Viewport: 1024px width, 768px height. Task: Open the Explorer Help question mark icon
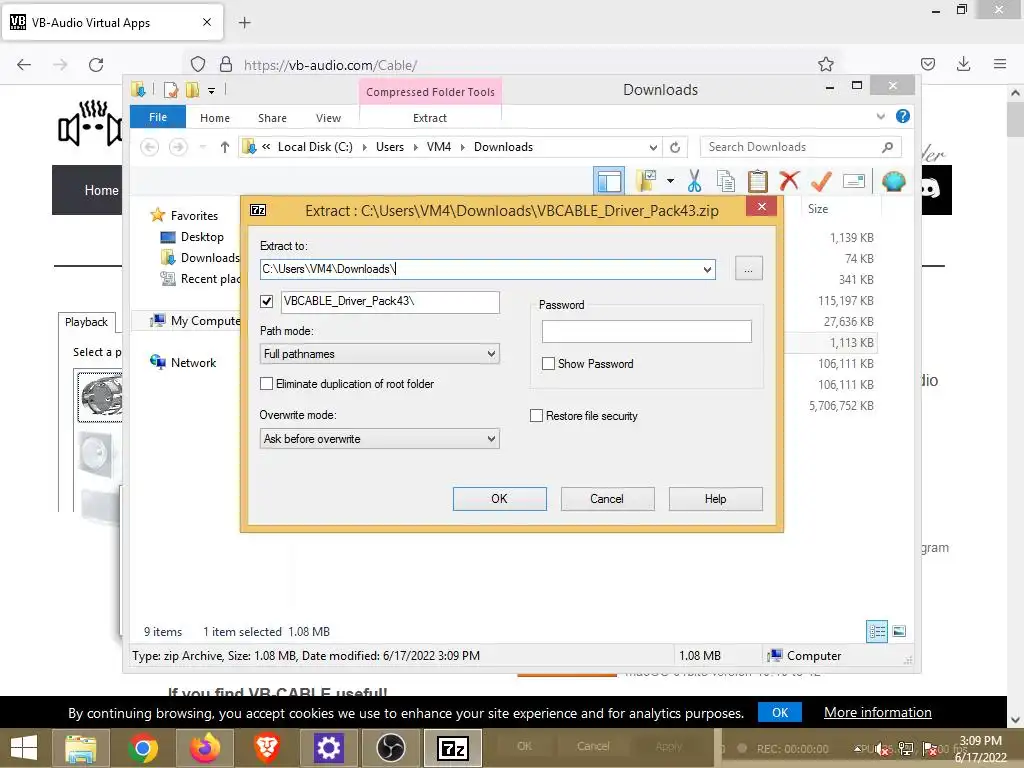click(x=903, y=116)
